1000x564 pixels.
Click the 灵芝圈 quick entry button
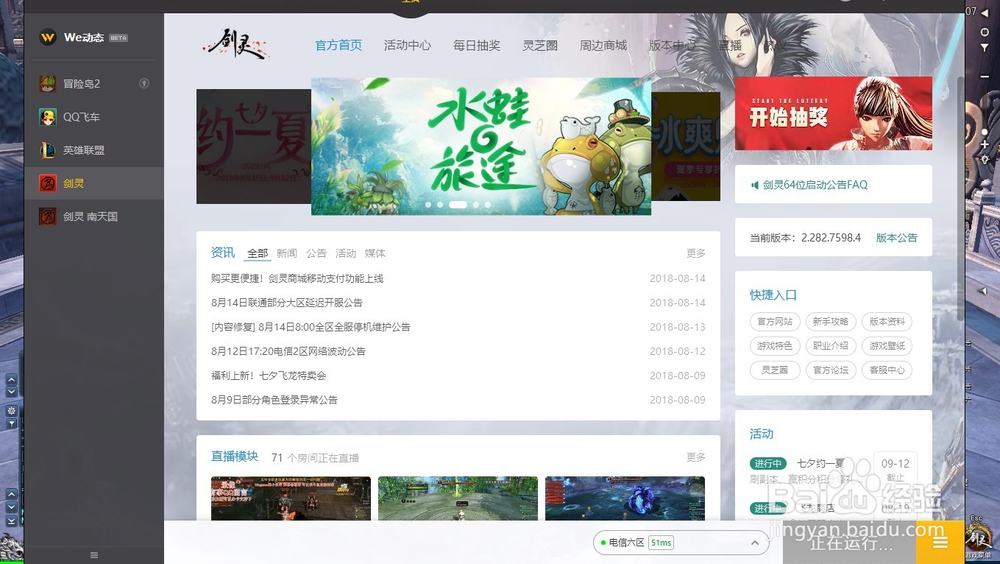(x=775, y=370)
